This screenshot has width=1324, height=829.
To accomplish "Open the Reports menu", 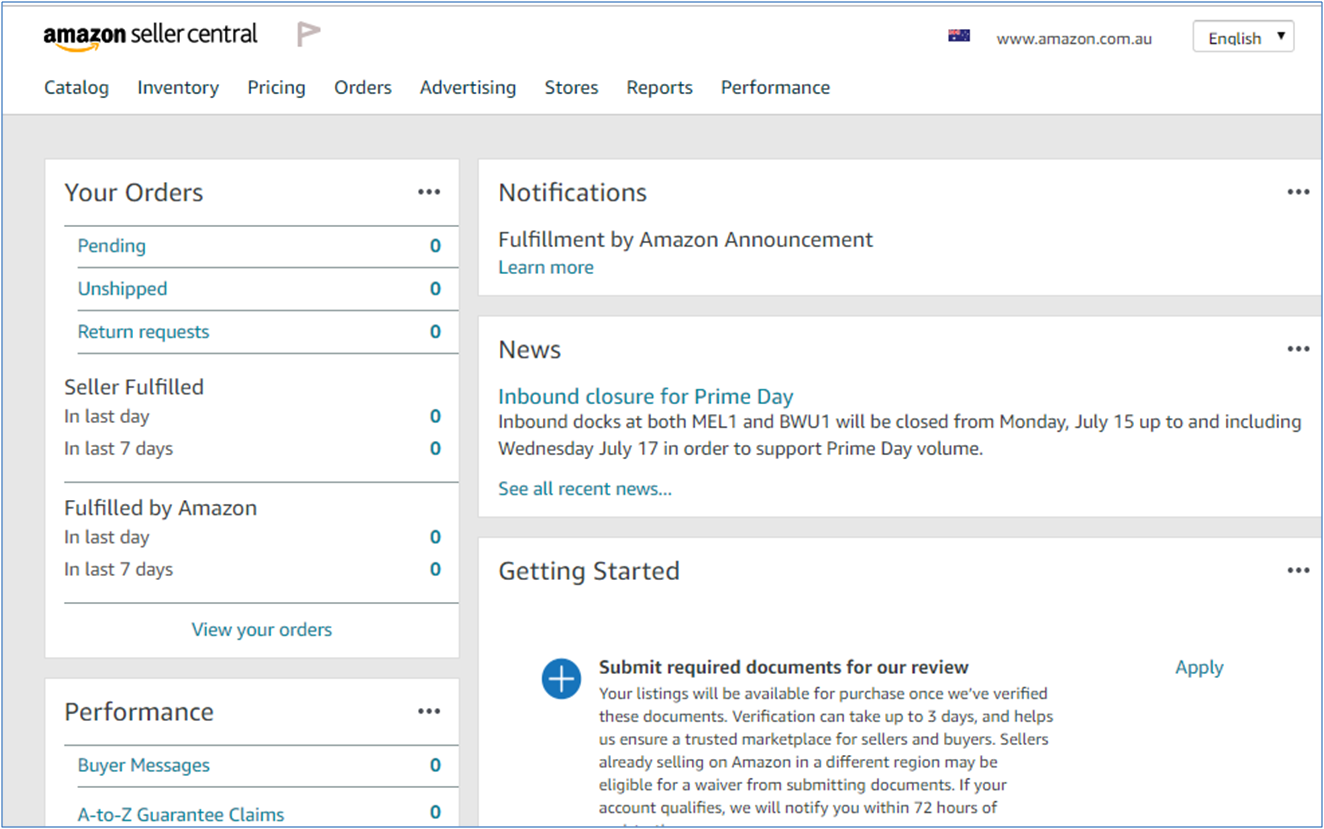I will [659, 88].
